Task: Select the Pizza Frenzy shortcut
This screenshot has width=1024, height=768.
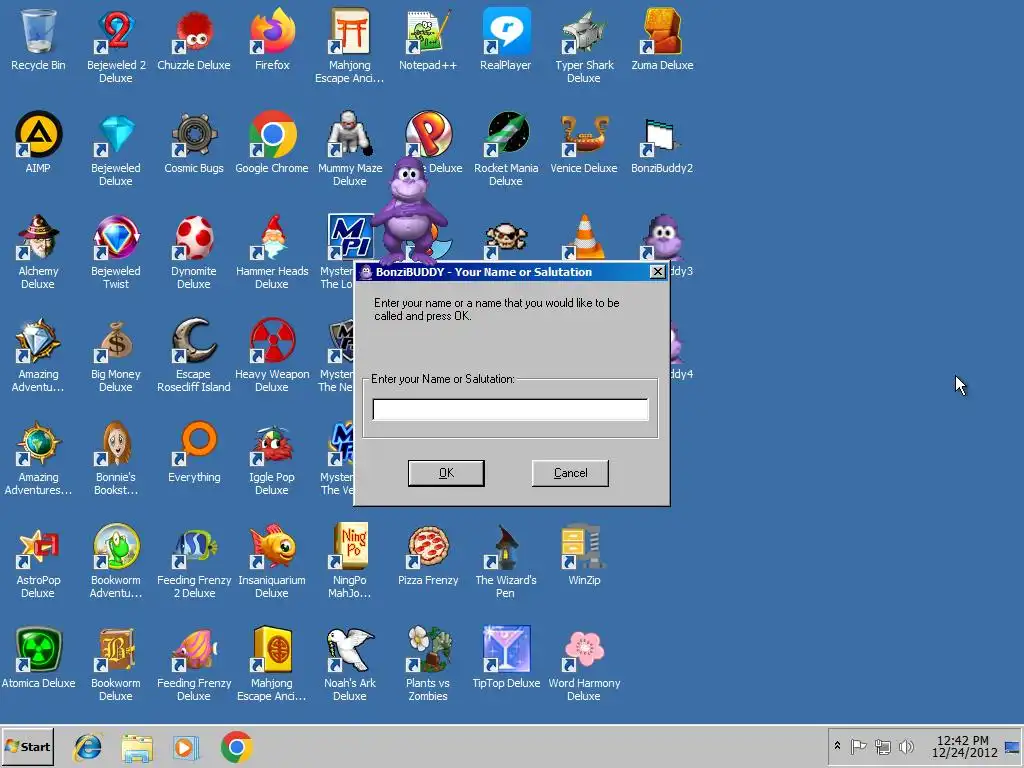Action: [428, 555]
